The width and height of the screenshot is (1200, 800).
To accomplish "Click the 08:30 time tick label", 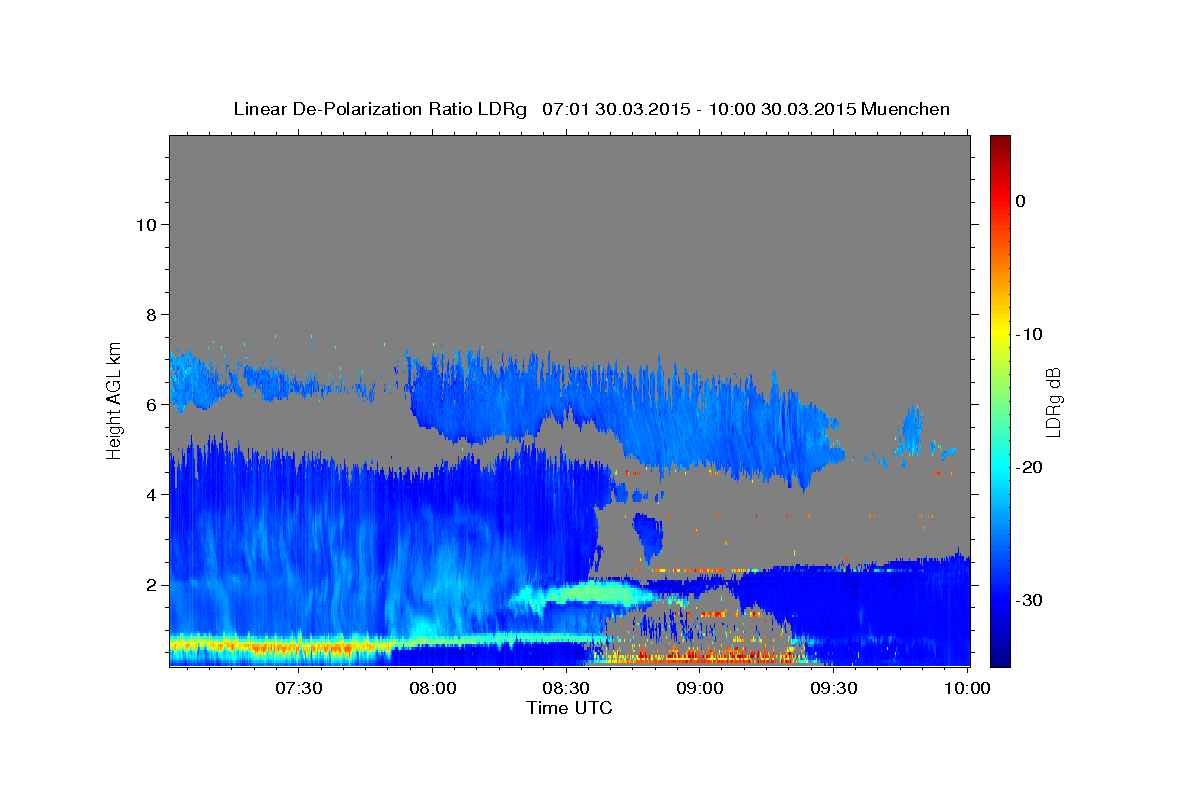I will (x=566, y=688).
